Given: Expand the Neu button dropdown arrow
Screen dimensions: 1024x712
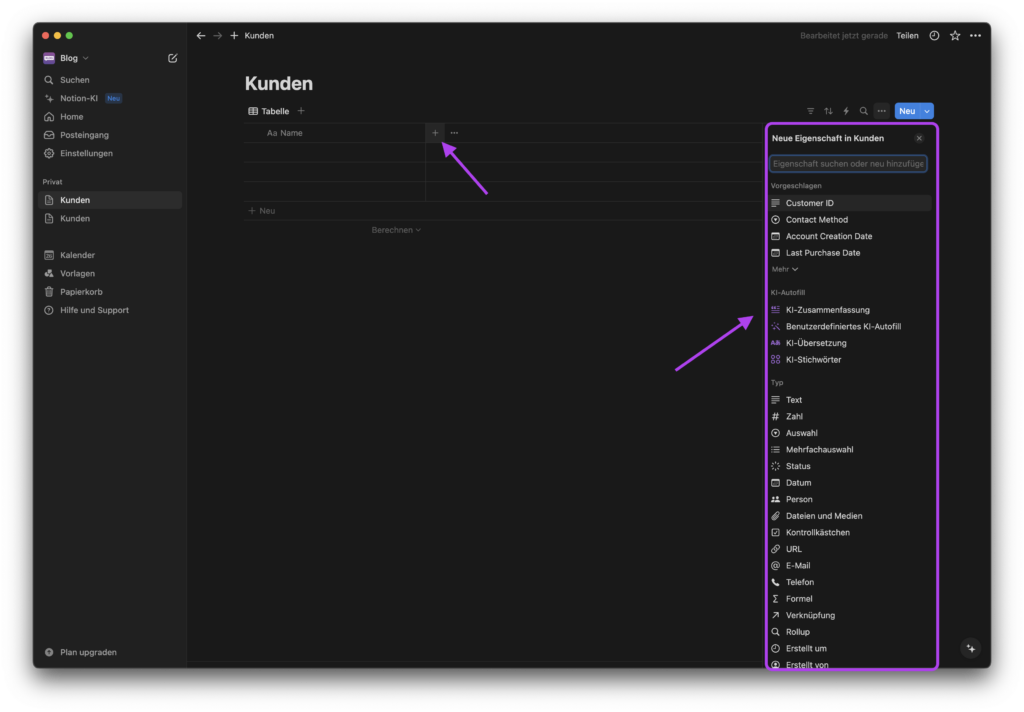Looking at the screenshot, I should [927, 111].
